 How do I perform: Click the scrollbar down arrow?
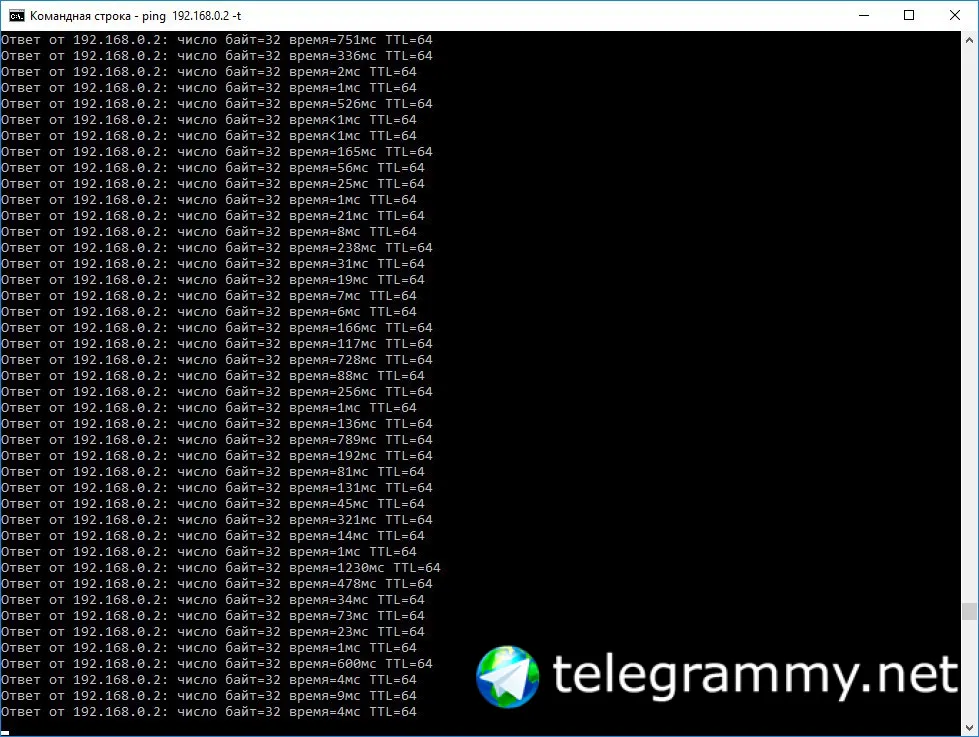point(969,728)
